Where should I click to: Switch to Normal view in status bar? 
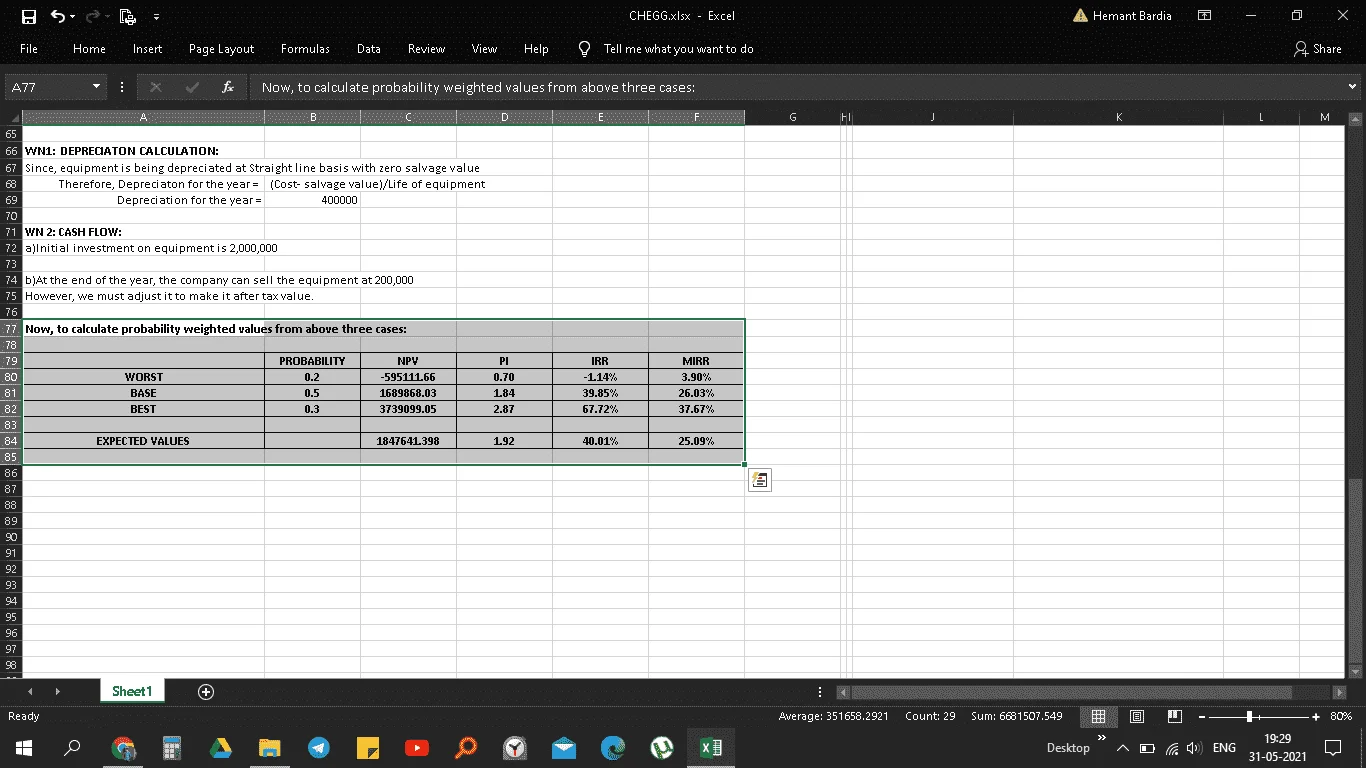pyautogui.click(x=1098, y=716)
